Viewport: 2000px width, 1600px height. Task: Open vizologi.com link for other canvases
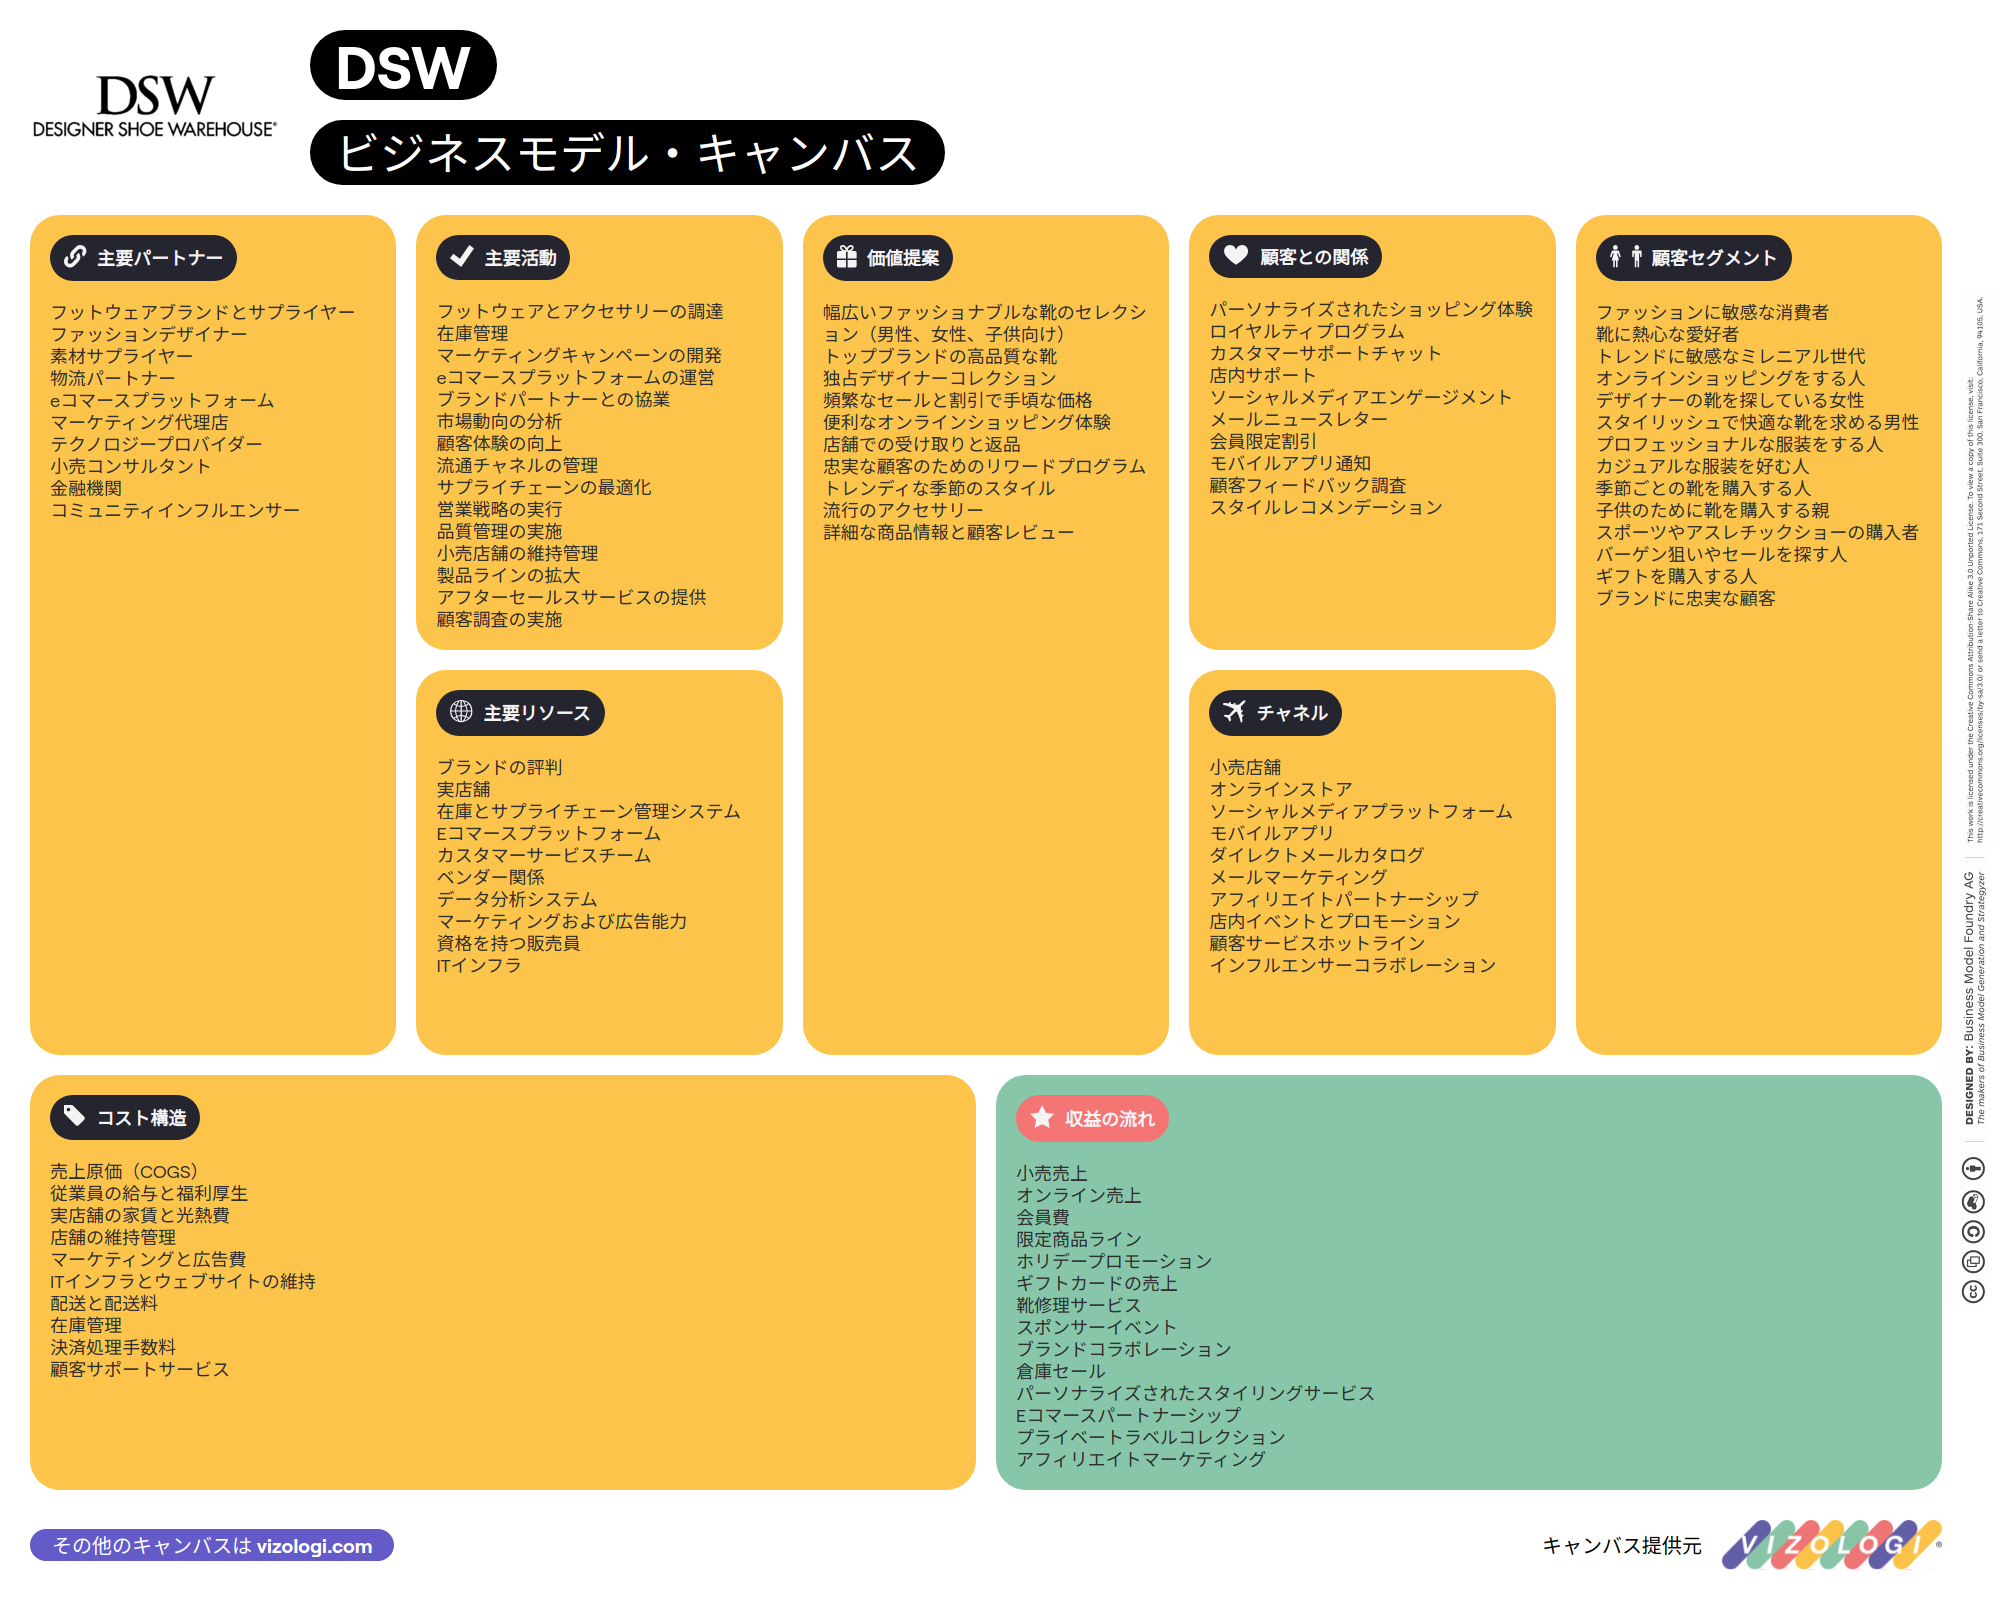click(212, 1545)
